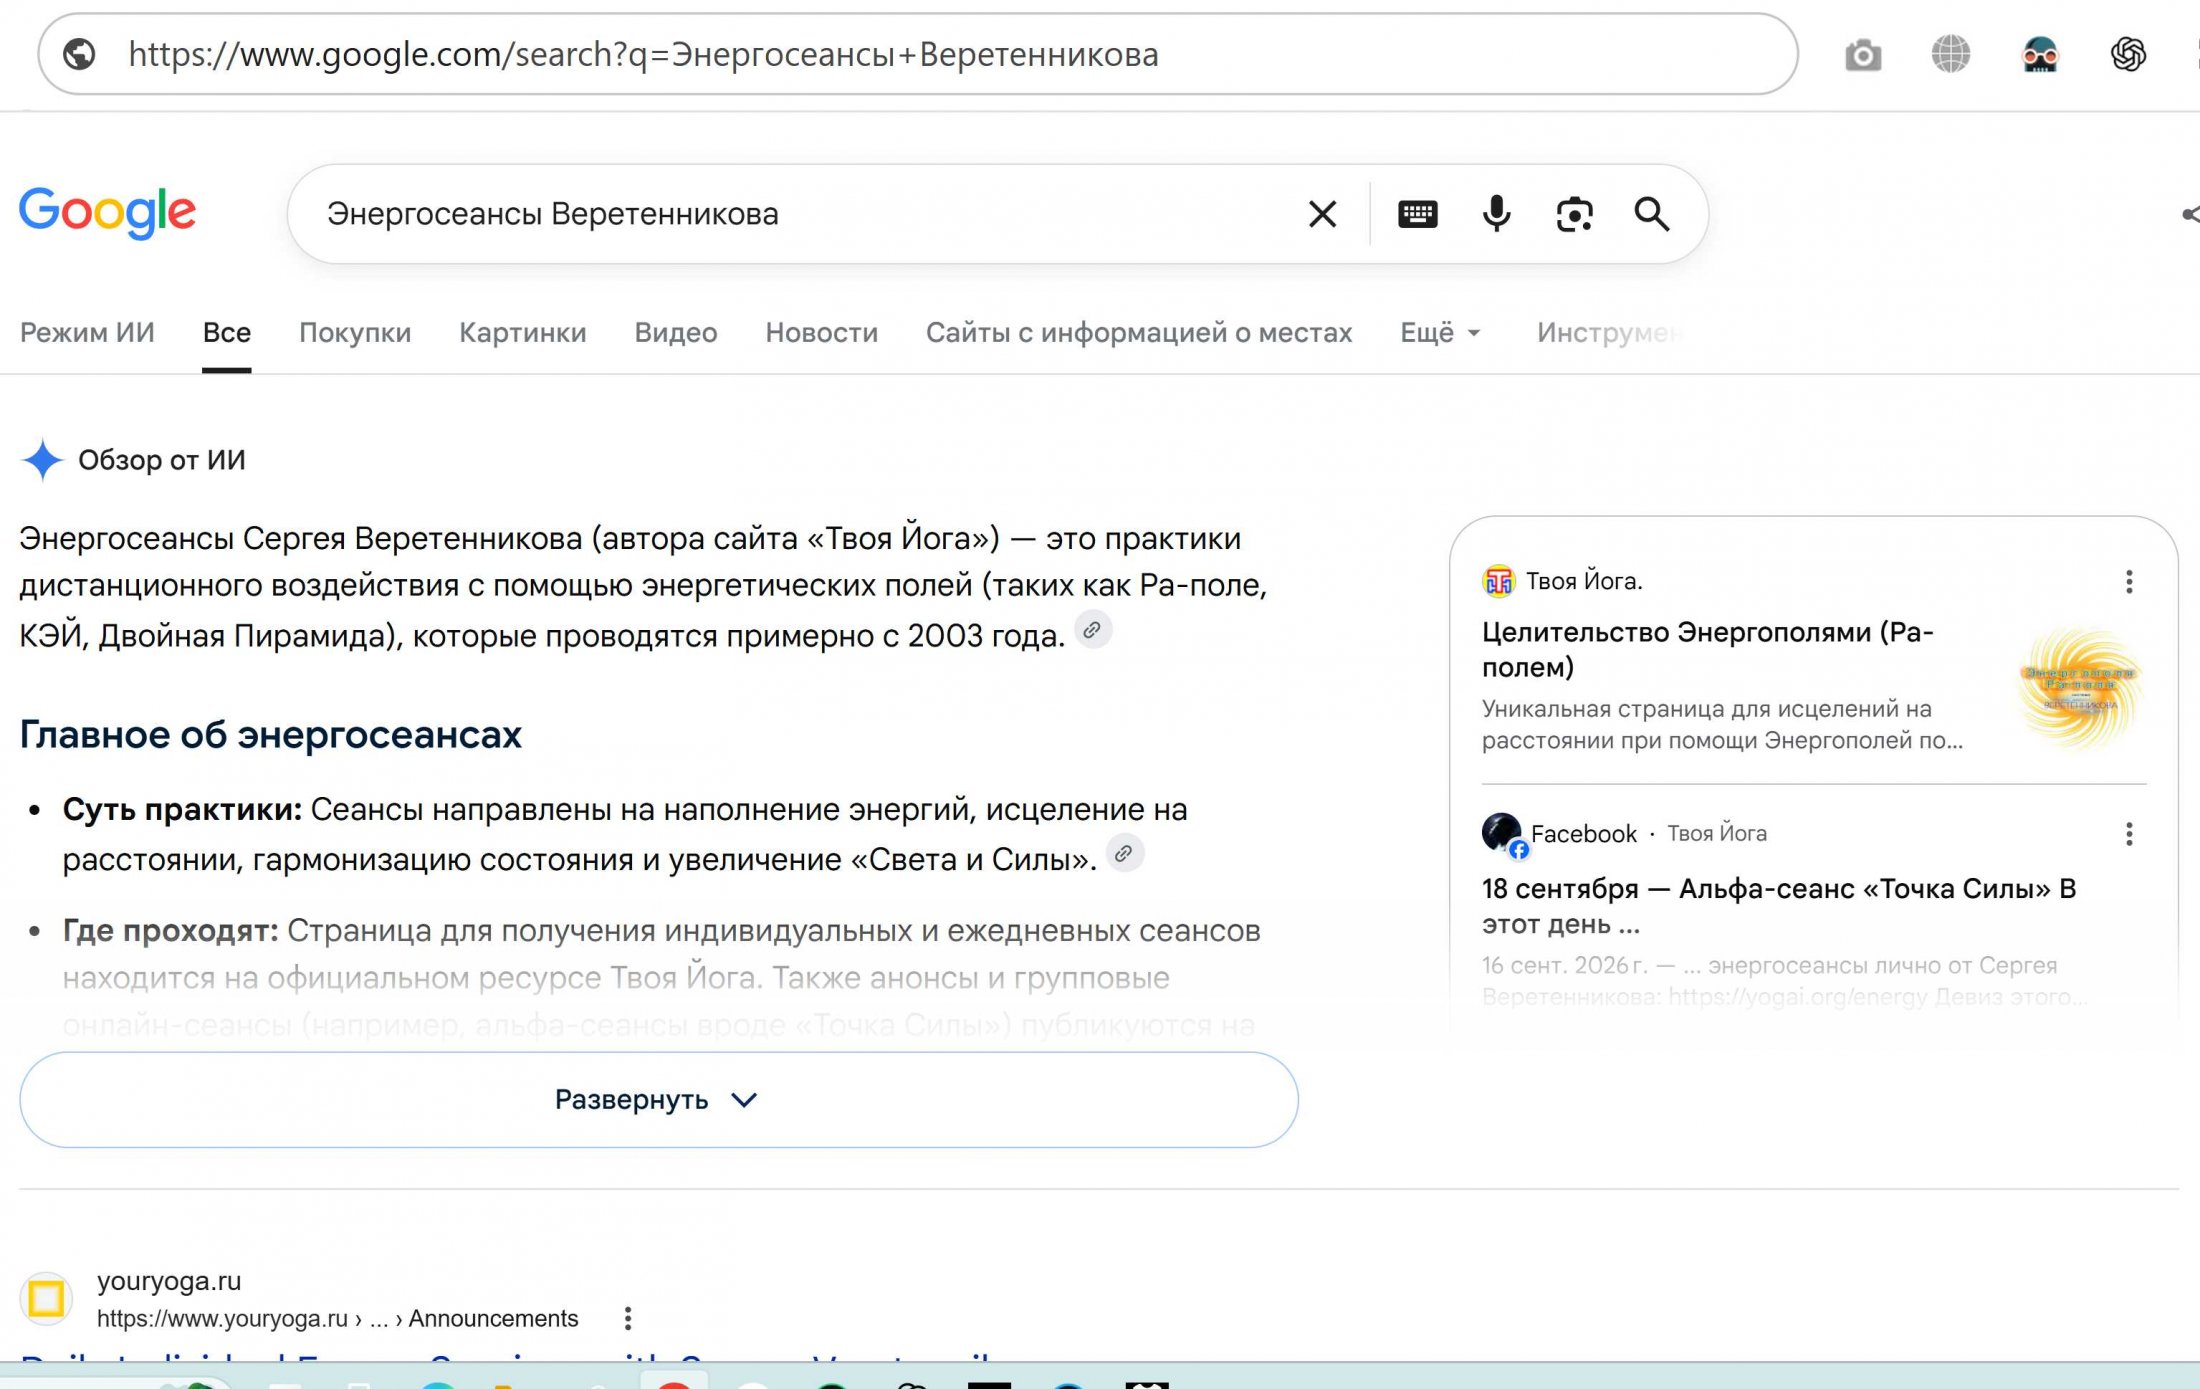This screenshot has height=1389, width=2200.
Task: Click the blue AI overview sparkle icon
Action: [42, 460]
